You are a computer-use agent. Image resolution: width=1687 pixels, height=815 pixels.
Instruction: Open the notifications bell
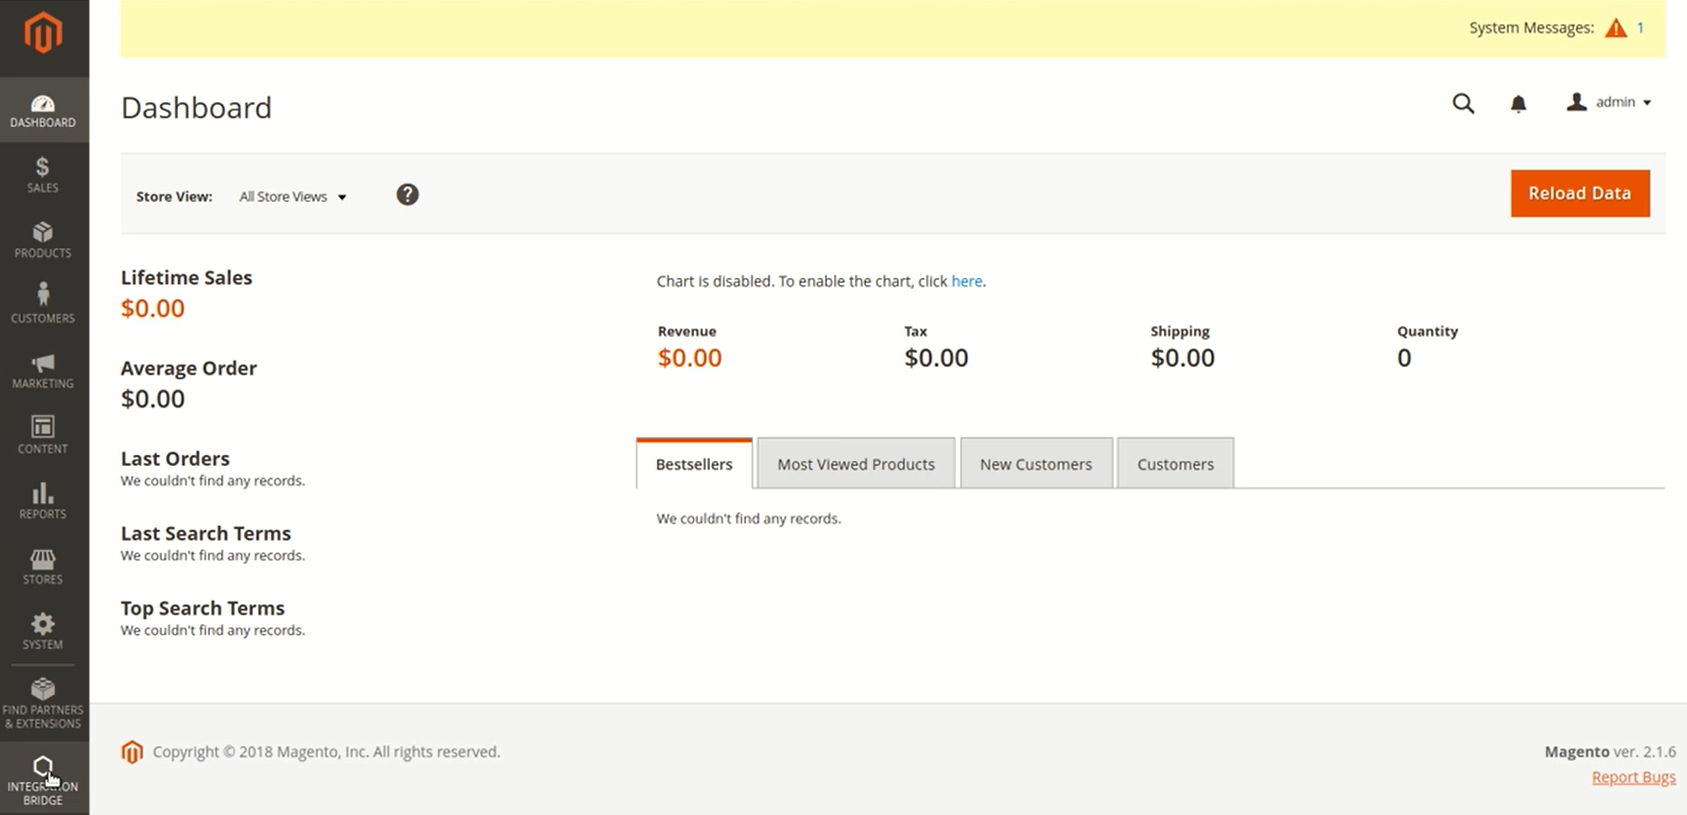coord(1518,103)
